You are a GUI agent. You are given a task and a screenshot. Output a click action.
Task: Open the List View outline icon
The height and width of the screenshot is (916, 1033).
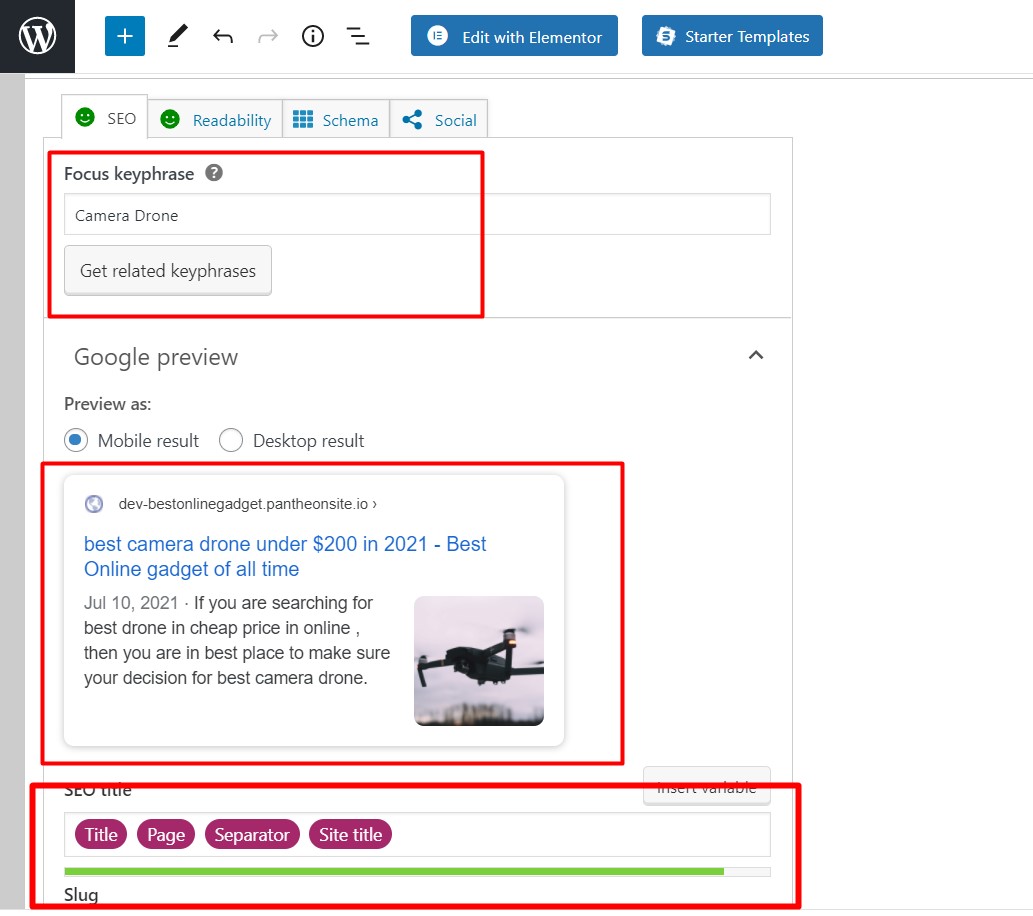coord(357,35)
